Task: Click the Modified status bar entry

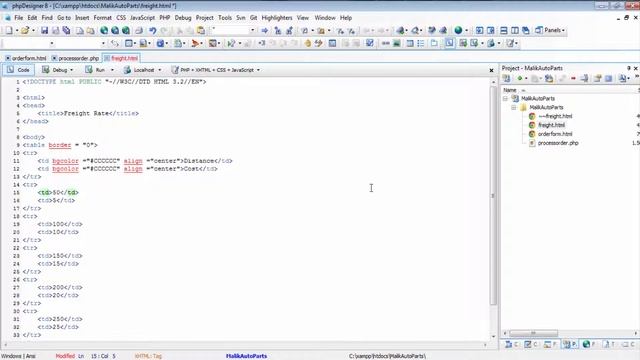Action: (65, 356)
